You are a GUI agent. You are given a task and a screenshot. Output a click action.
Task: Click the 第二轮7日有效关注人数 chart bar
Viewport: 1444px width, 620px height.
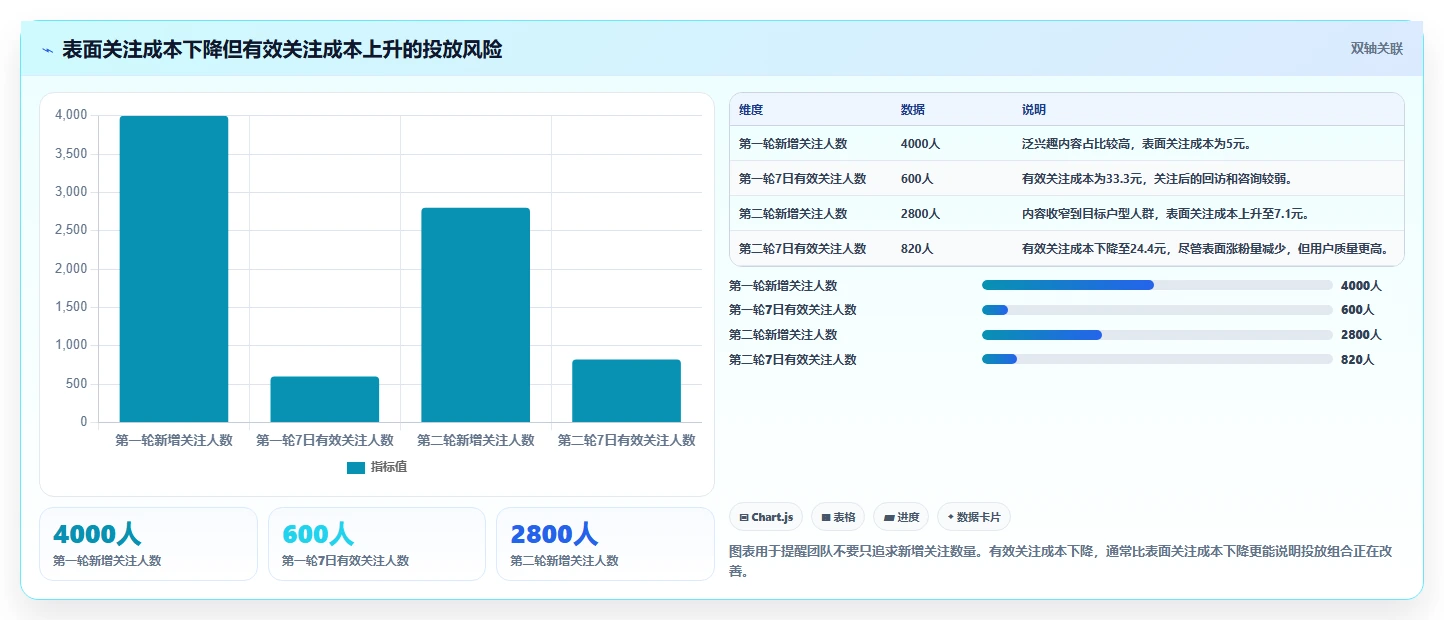click(627, 391)
